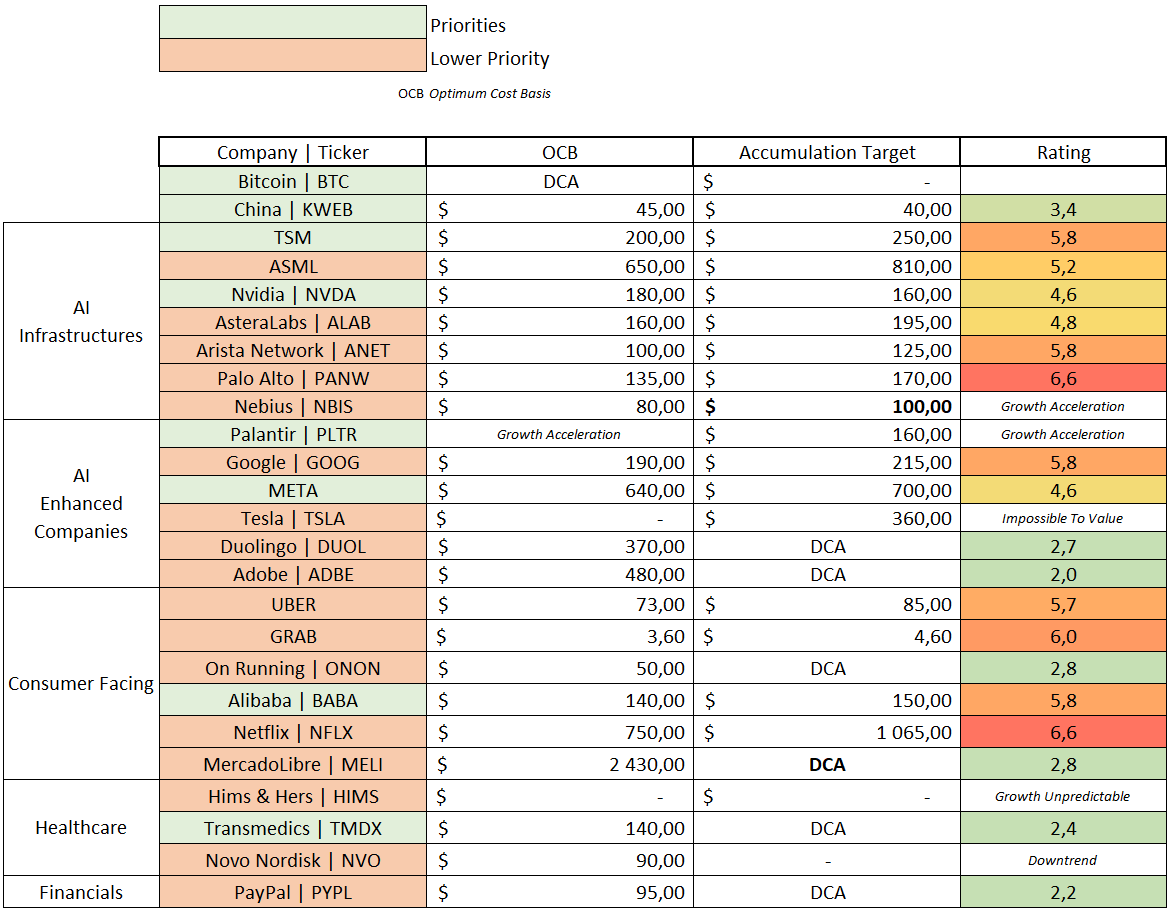Select the 'Hims & Hers | HIMS' cell
Image resolution: width=1171 pixels, height=912 pixels.
[x=293, y=796]
